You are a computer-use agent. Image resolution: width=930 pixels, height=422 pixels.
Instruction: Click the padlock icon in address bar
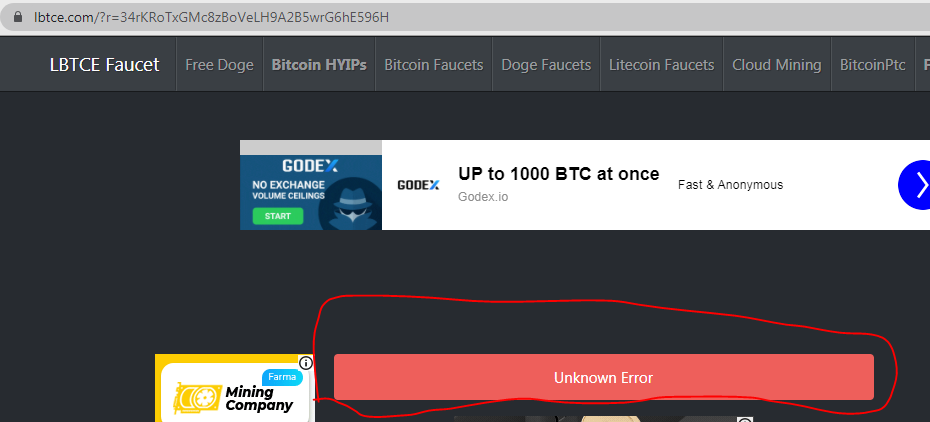tap(17, 17)
